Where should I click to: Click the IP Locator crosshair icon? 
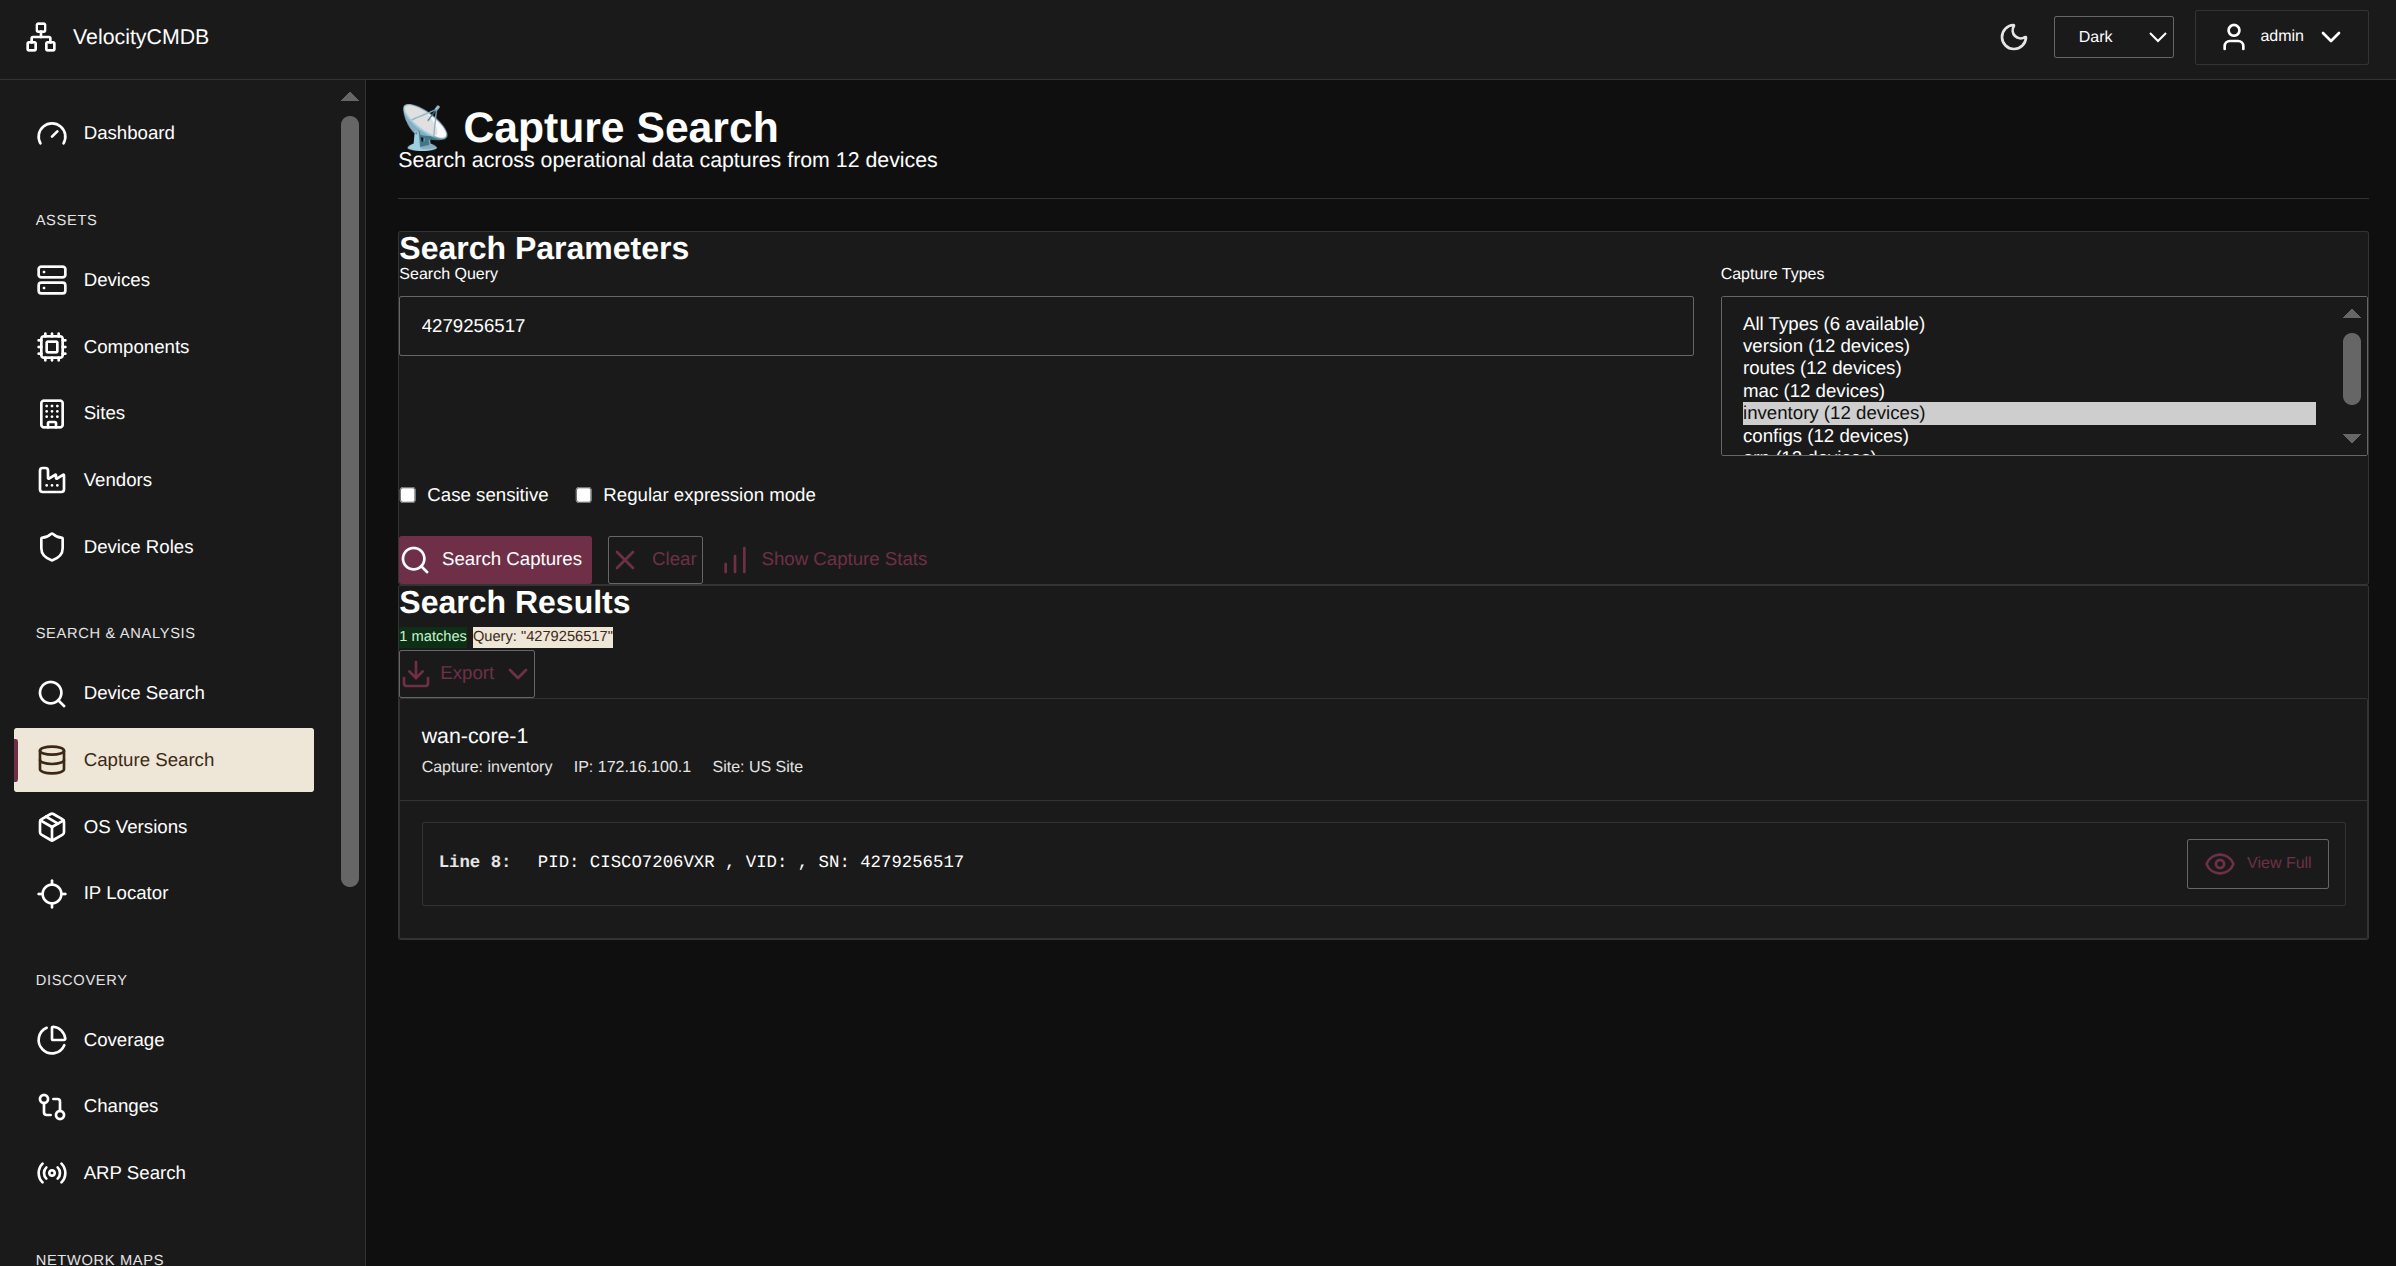52,893
